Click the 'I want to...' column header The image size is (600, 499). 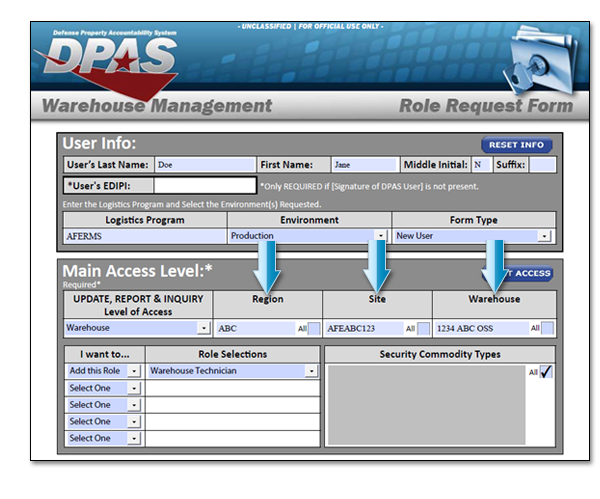coord(104,354)
